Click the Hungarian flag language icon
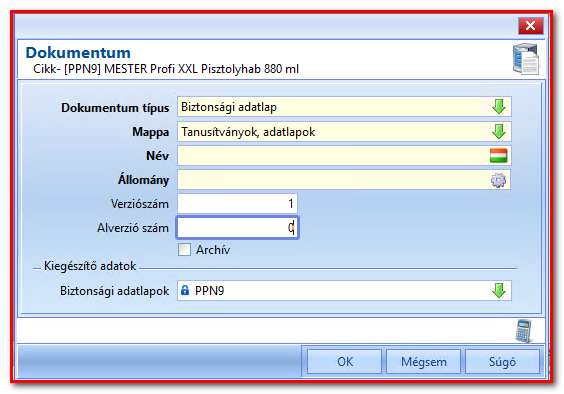The width and height of the screenshot is (564, 394). click(x=499, y=156)
